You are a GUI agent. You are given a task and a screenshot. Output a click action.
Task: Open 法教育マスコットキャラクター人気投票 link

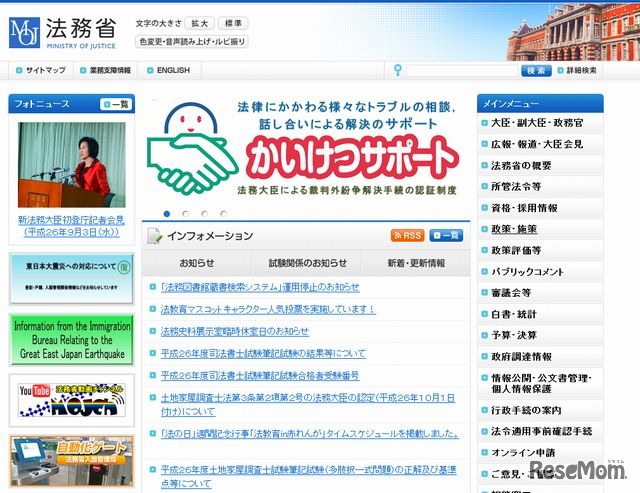point(268,309)
